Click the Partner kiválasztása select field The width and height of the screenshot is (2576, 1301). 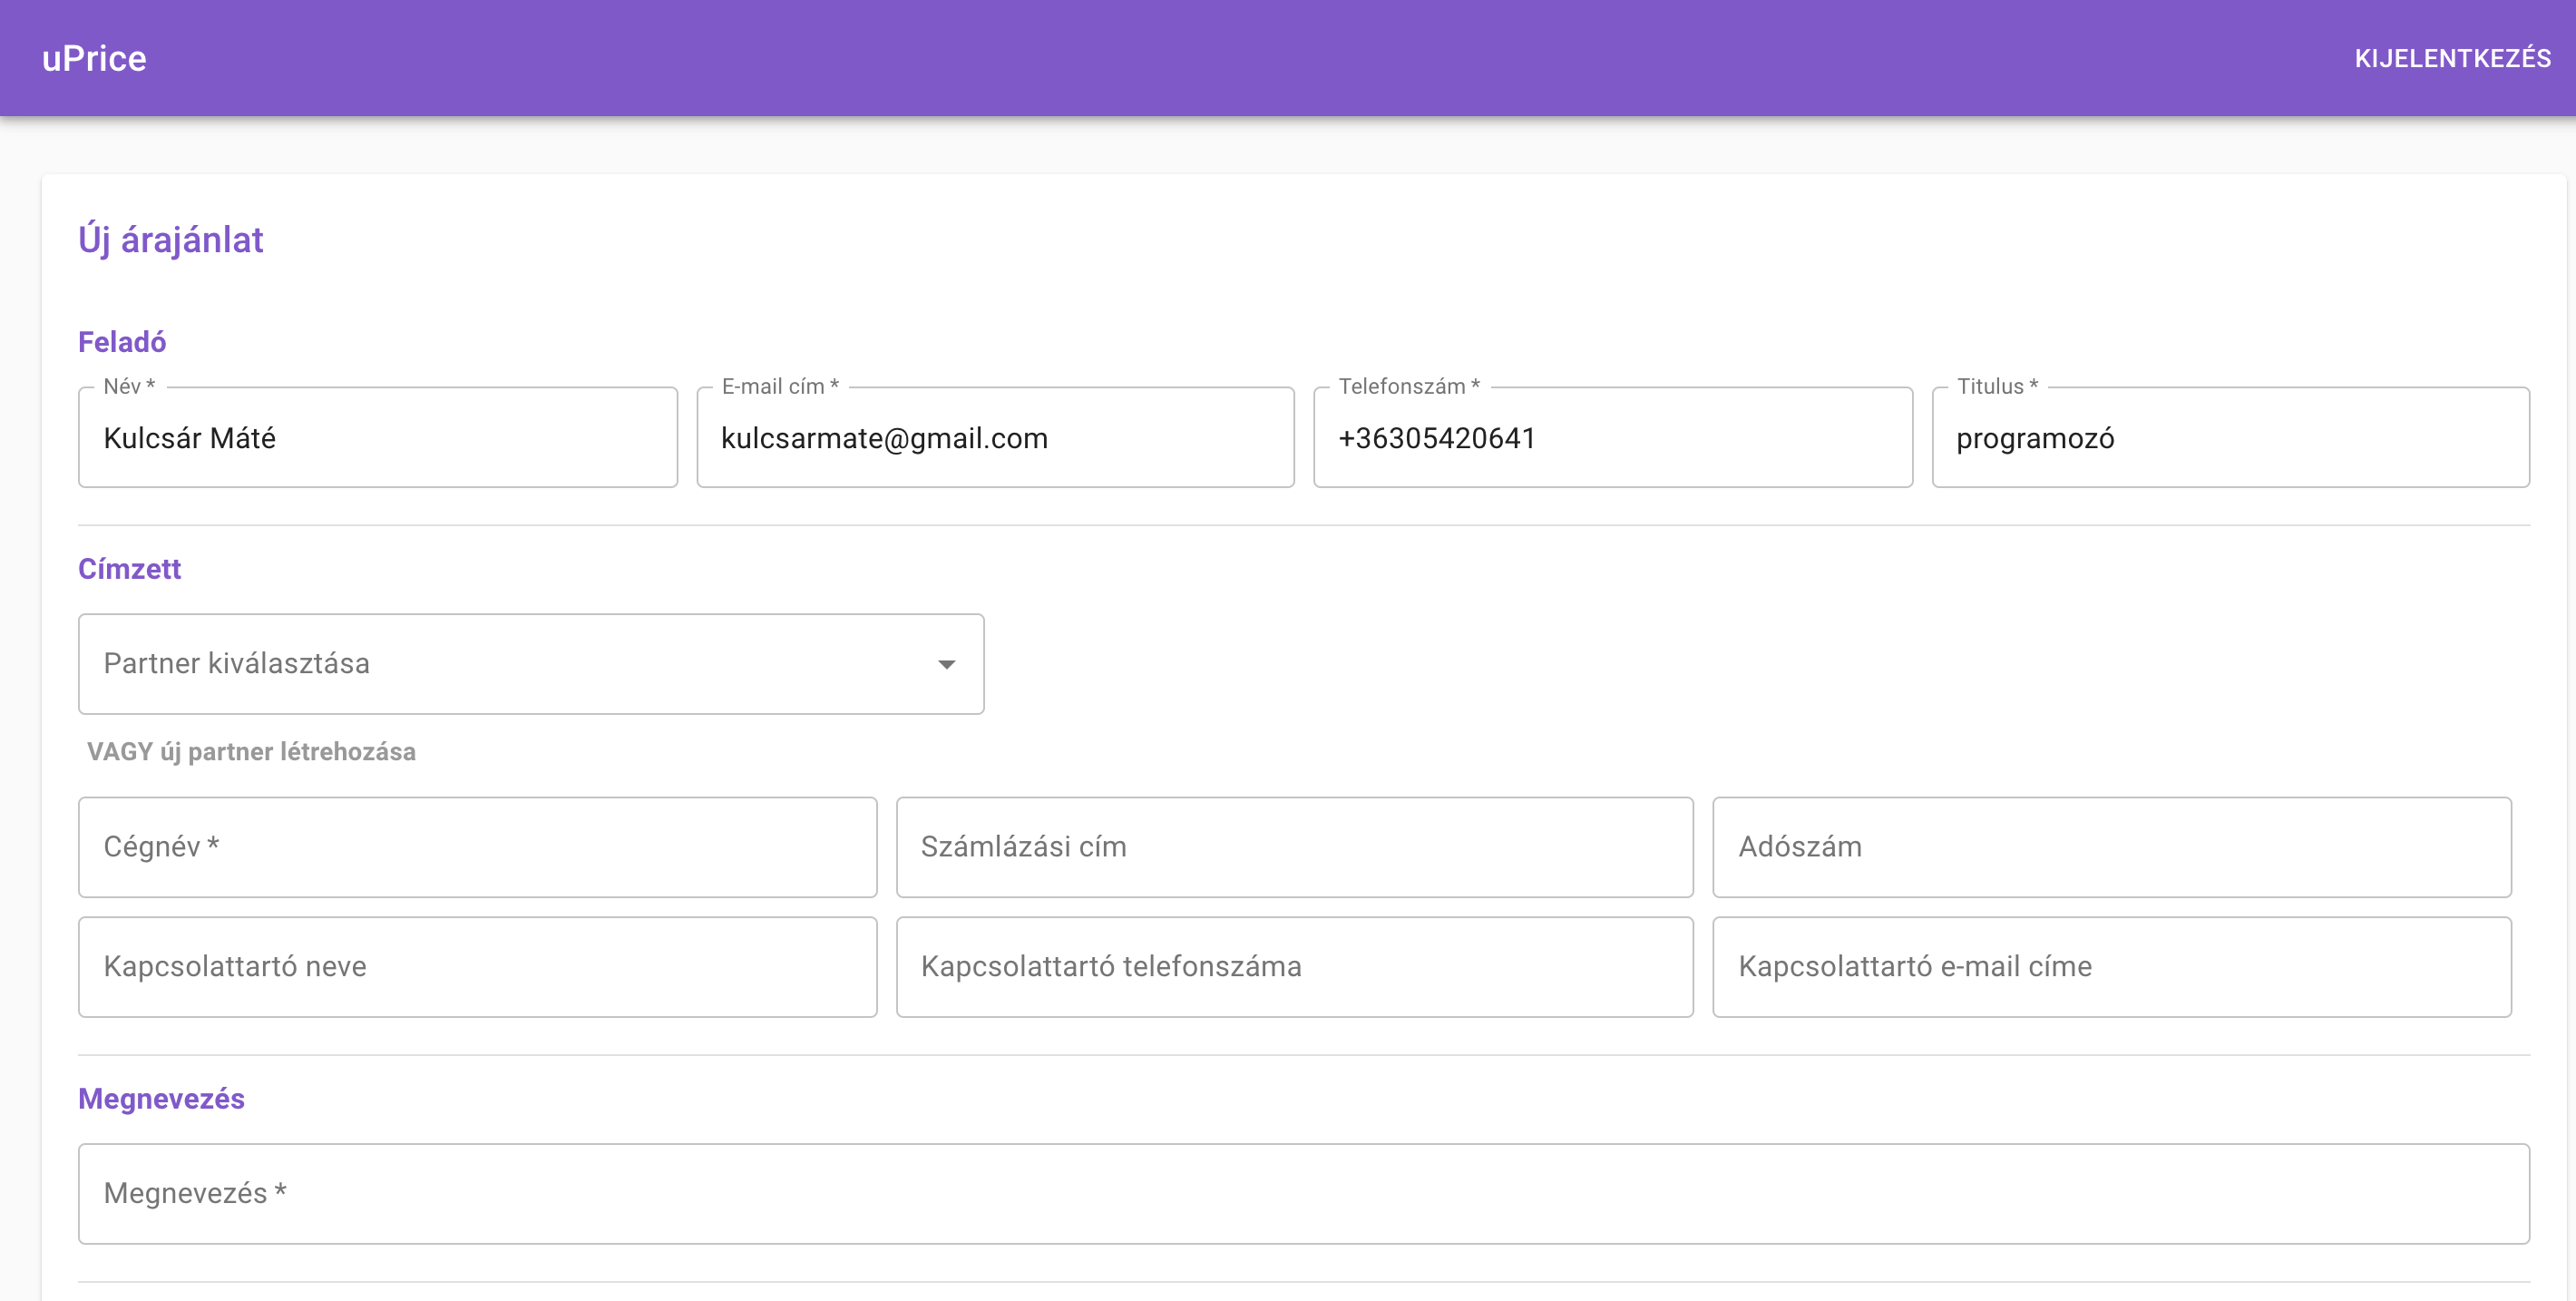(500, 664)
